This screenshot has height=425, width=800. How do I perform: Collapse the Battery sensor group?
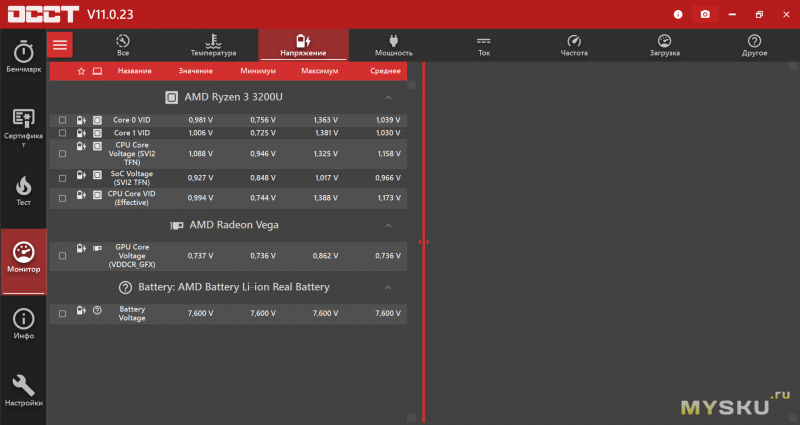coord(388,287)
